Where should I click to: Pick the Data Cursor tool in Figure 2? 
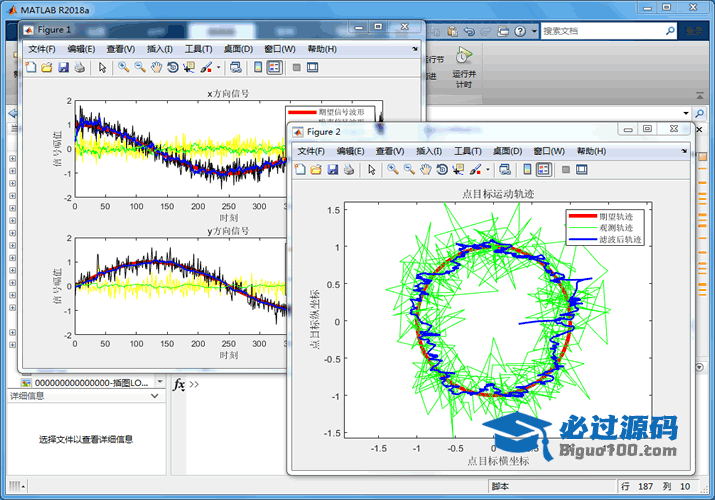(x=459, y=170)
